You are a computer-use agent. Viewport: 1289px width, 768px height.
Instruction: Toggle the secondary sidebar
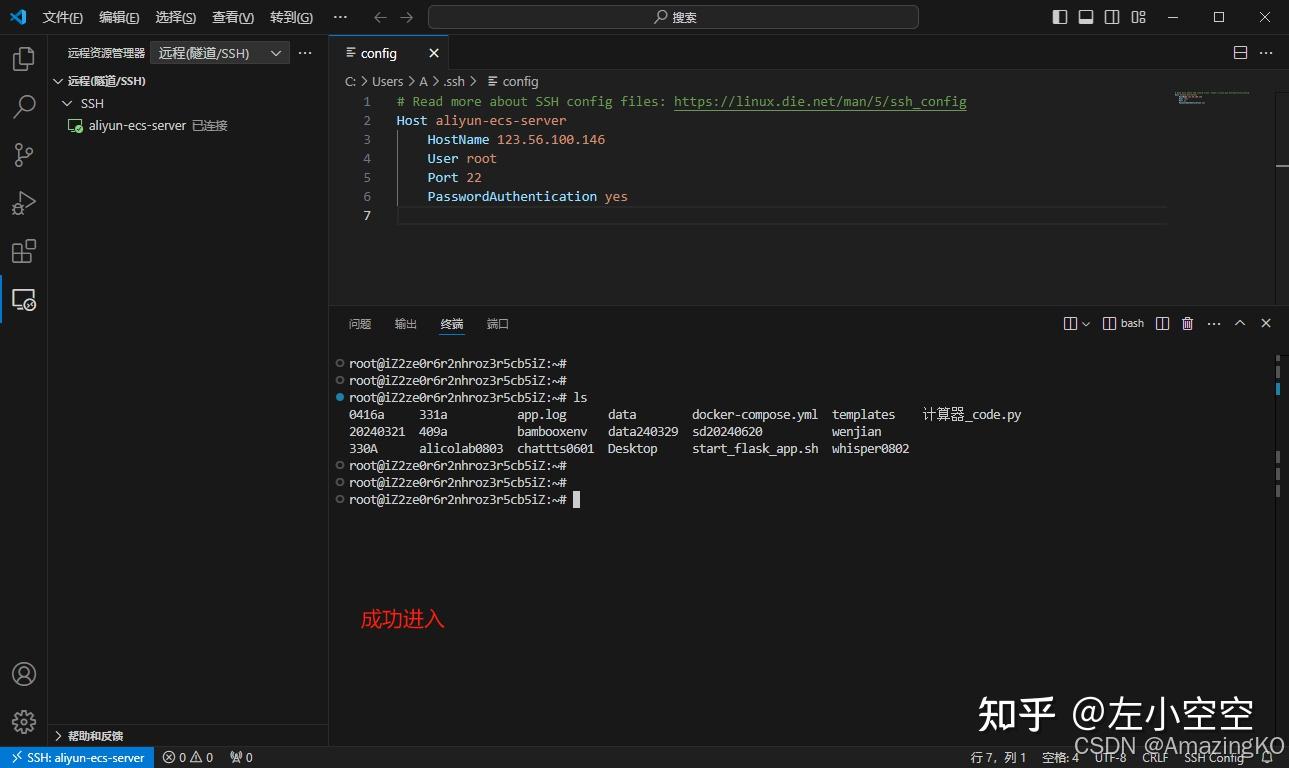coord(1111,16)
